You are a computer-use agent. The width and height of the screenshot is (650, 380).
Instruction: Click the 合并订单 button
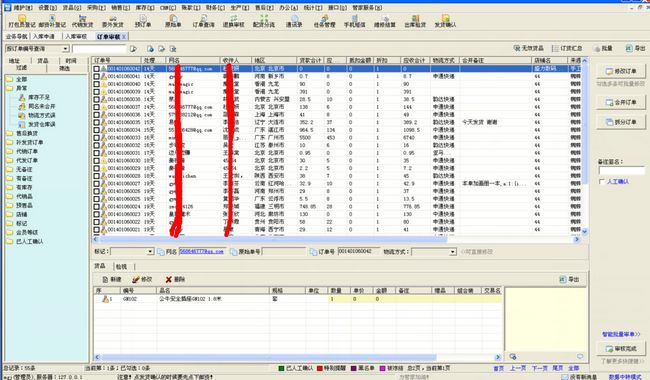621,102
